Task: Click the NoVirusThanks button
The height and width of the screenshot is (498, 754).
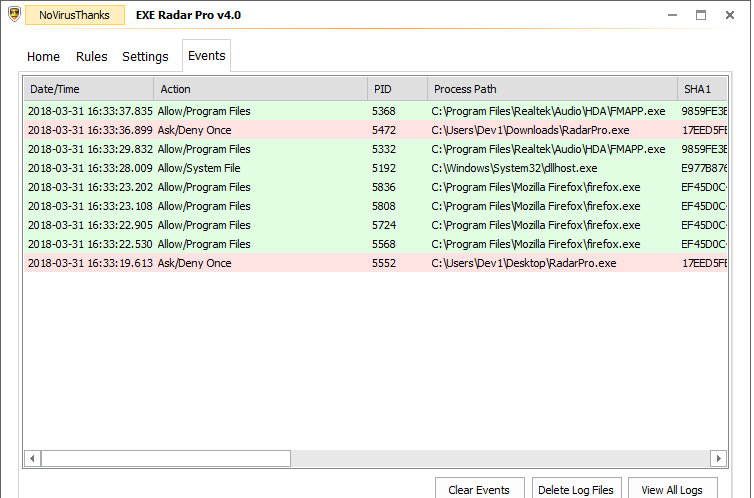Action: coord(75,15)
